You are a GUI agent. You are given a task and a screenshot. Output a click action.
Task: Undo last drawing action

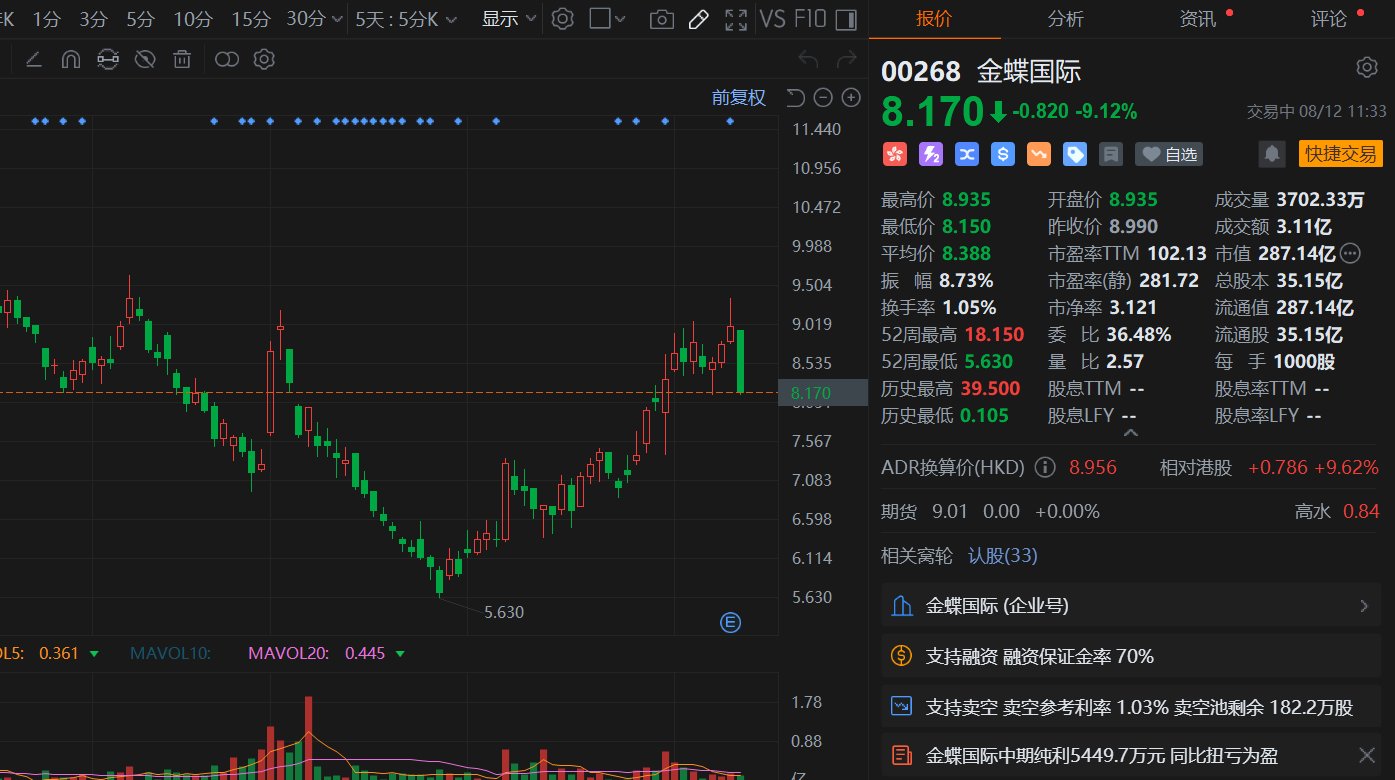tap(808, 60)
